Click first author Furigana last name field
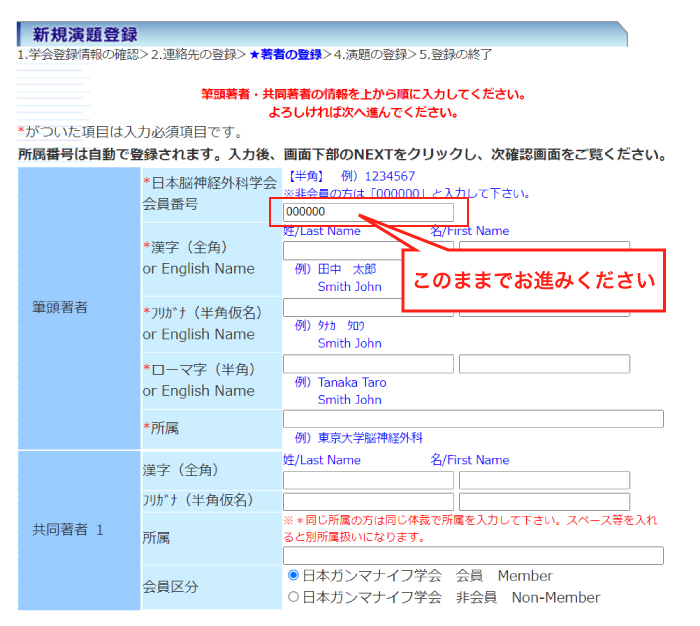 [342, 308]
